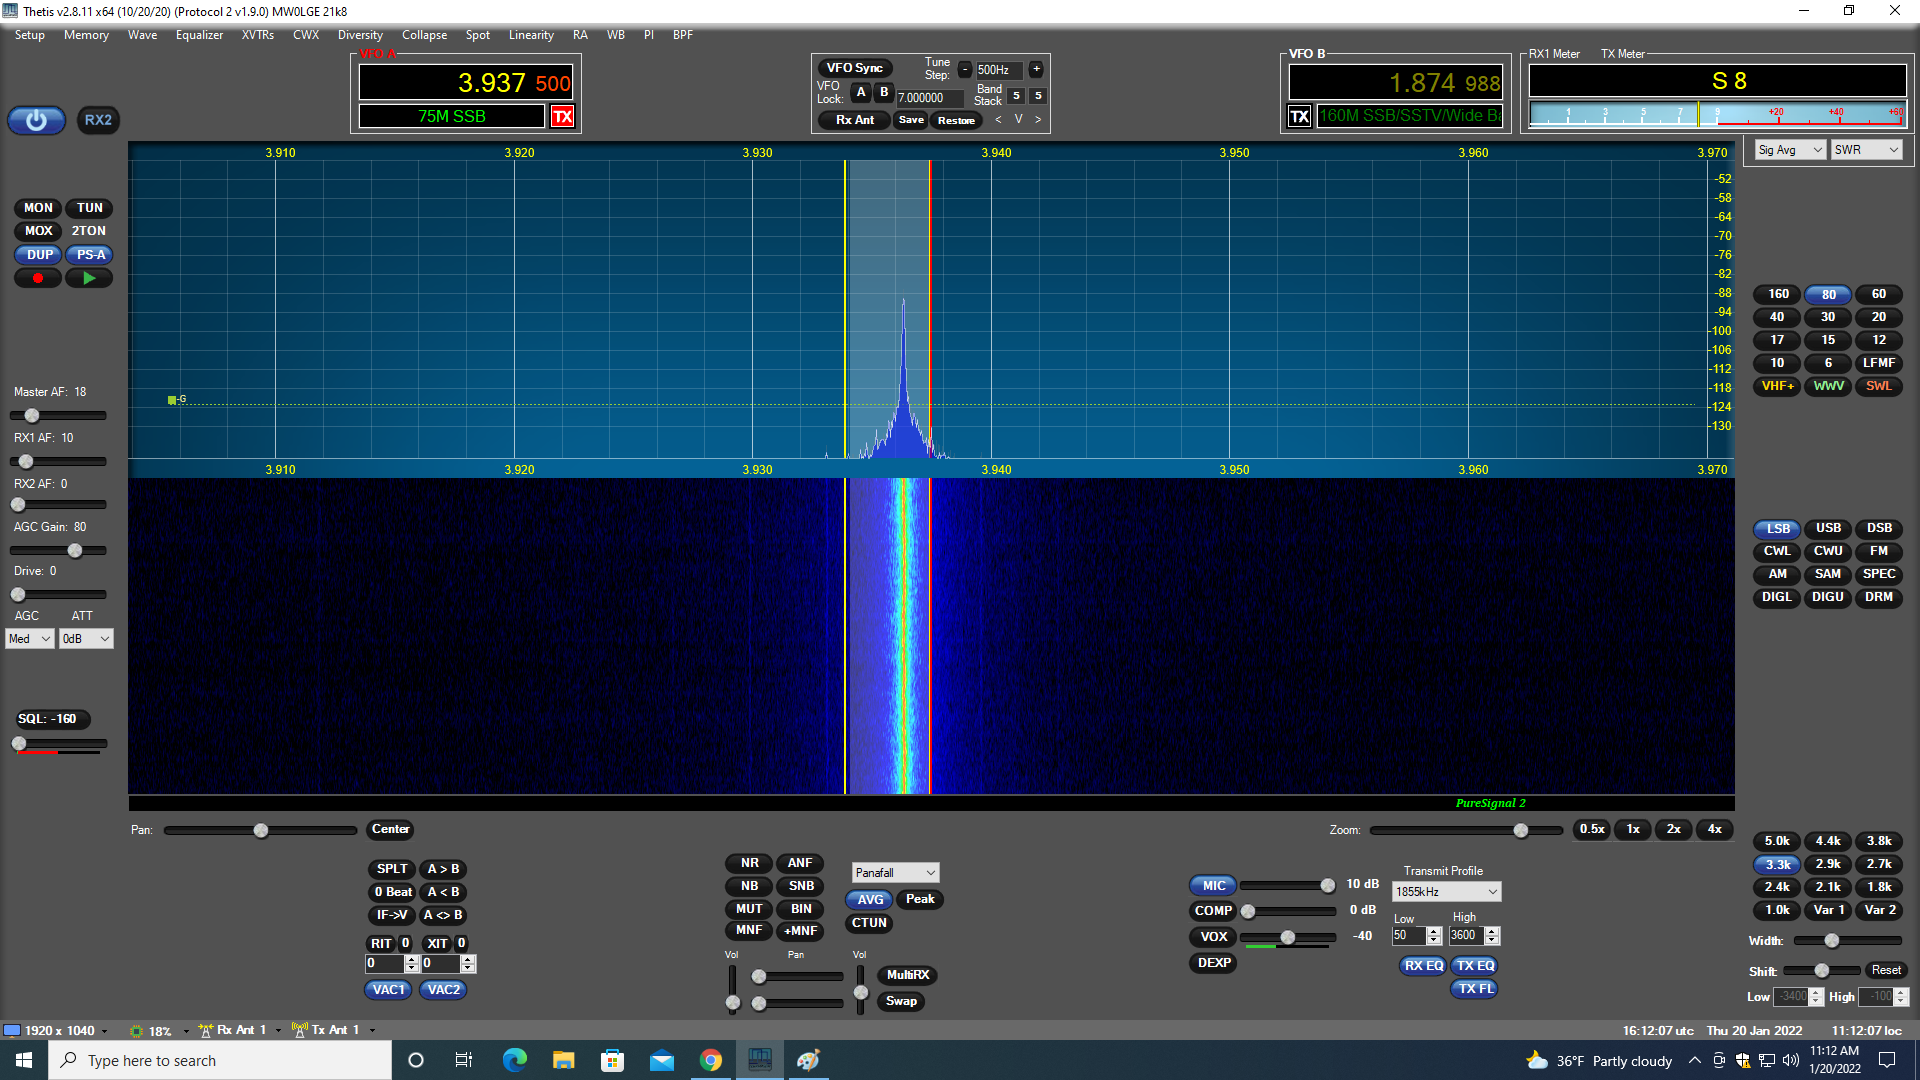Open the Linearity menu
This screenshot has width=1920, height=1080.
[531, 35]
